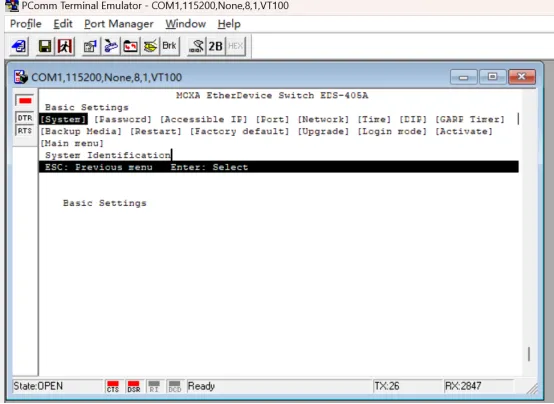Open the Profile menu
This screenshot has height=404, width=554.
[x=26, y=24]
